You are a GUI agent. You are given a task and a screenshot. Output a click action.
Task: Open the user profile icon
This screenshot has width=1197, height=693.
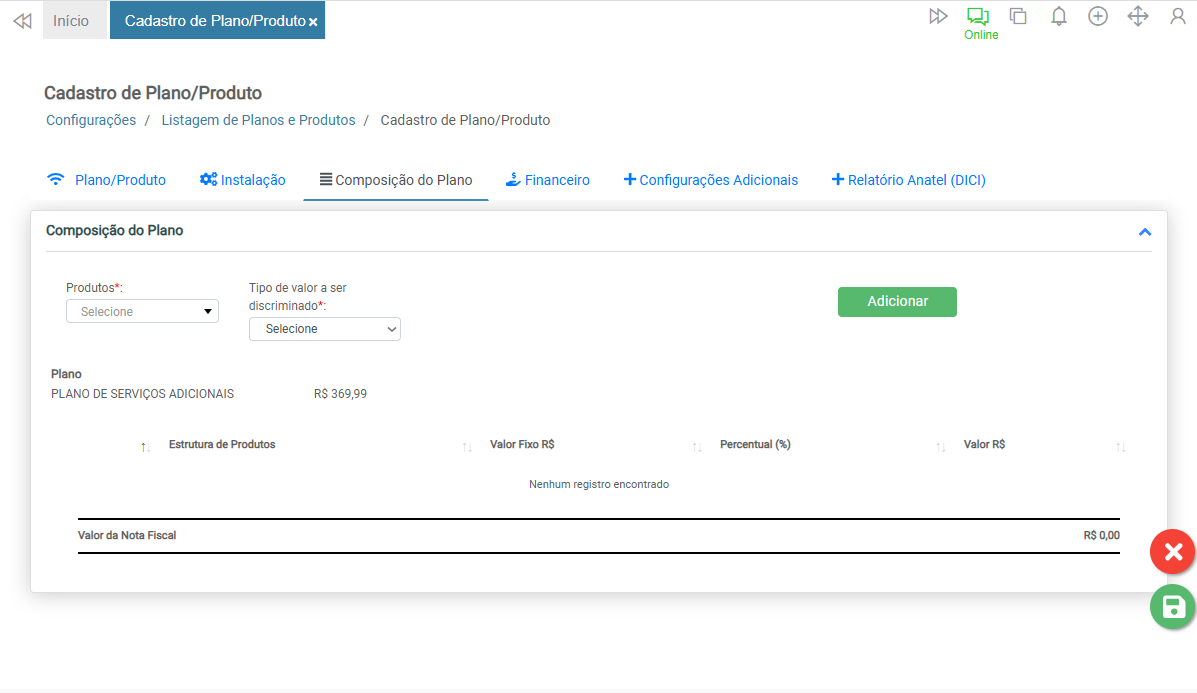1178,16
